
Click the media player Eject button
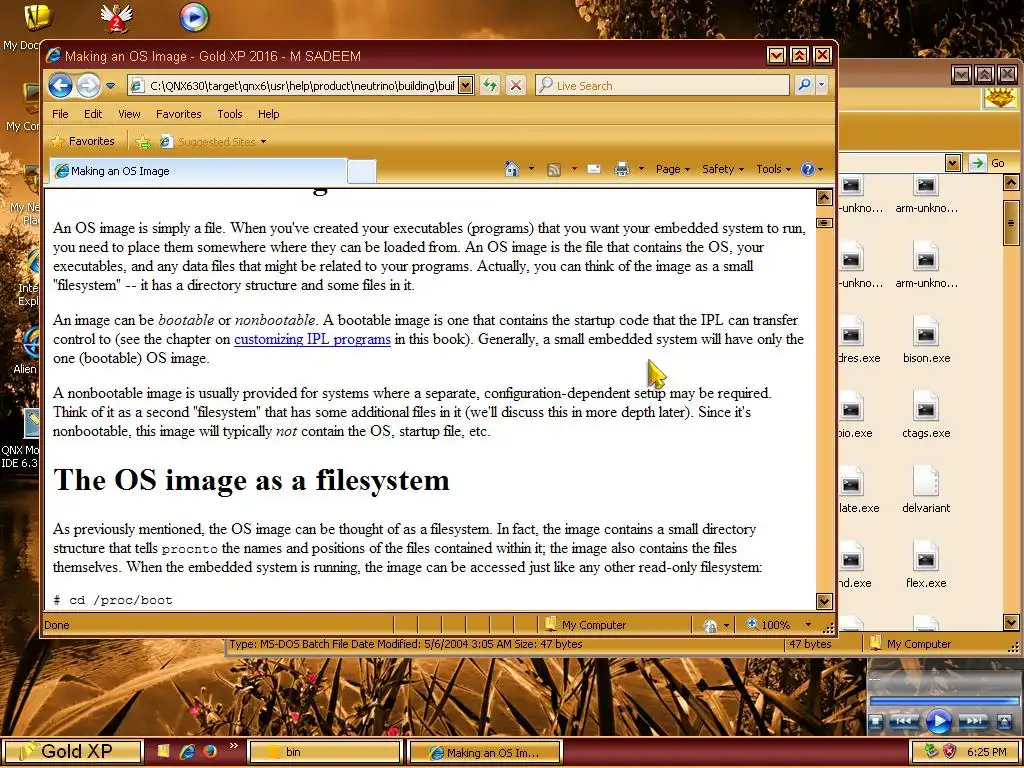1003,722
